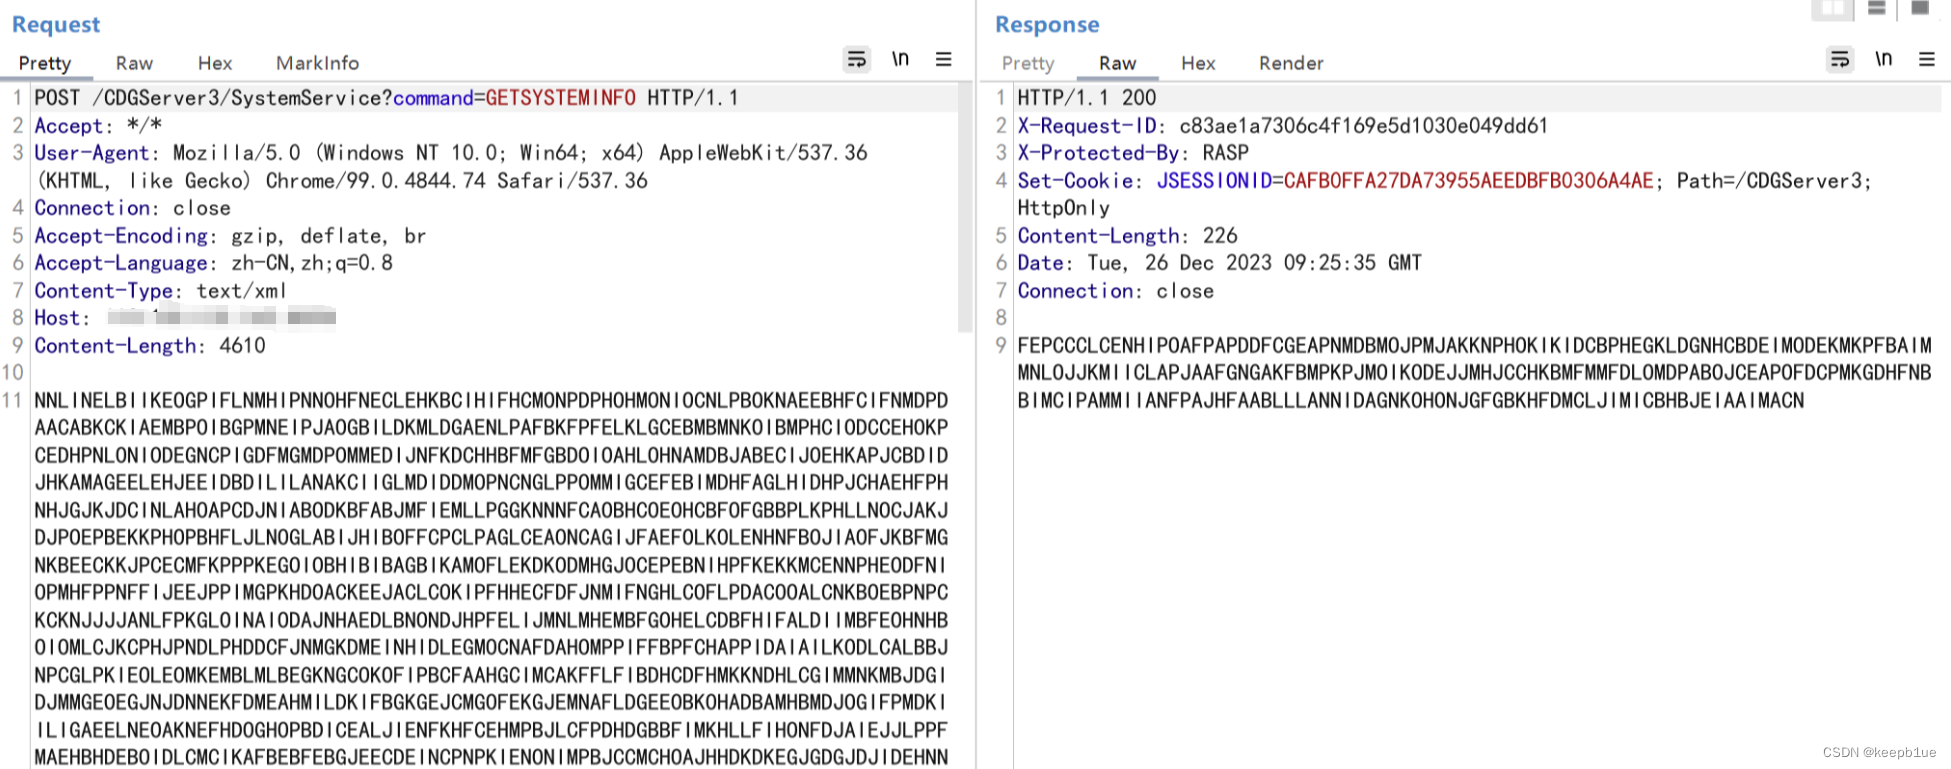Select the top-bottom split layout icon
This screenshot has width=1951, height=769.
pos(1877,8)
